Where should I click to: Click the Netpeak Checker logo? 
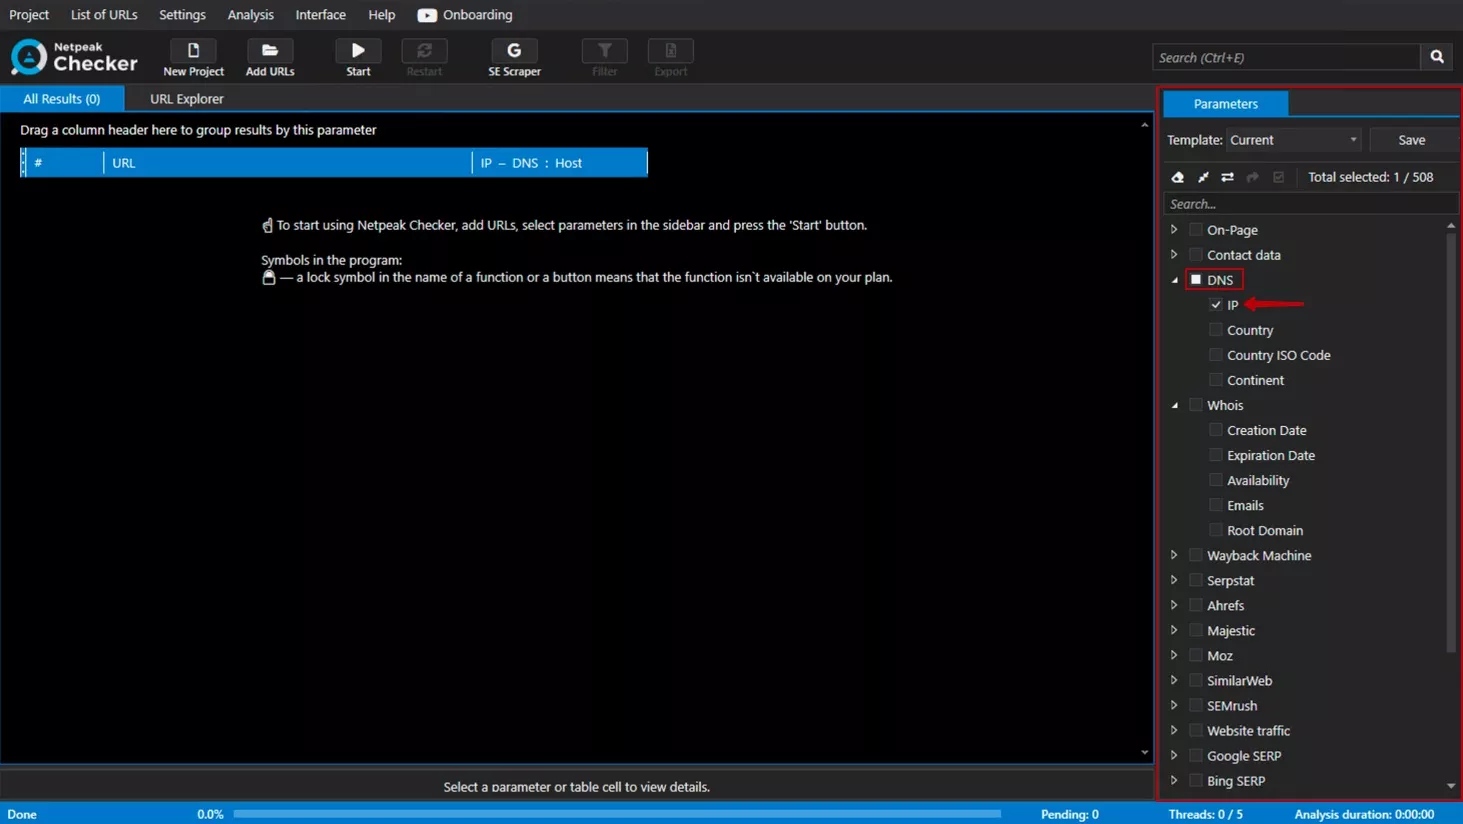coord(74,57)
